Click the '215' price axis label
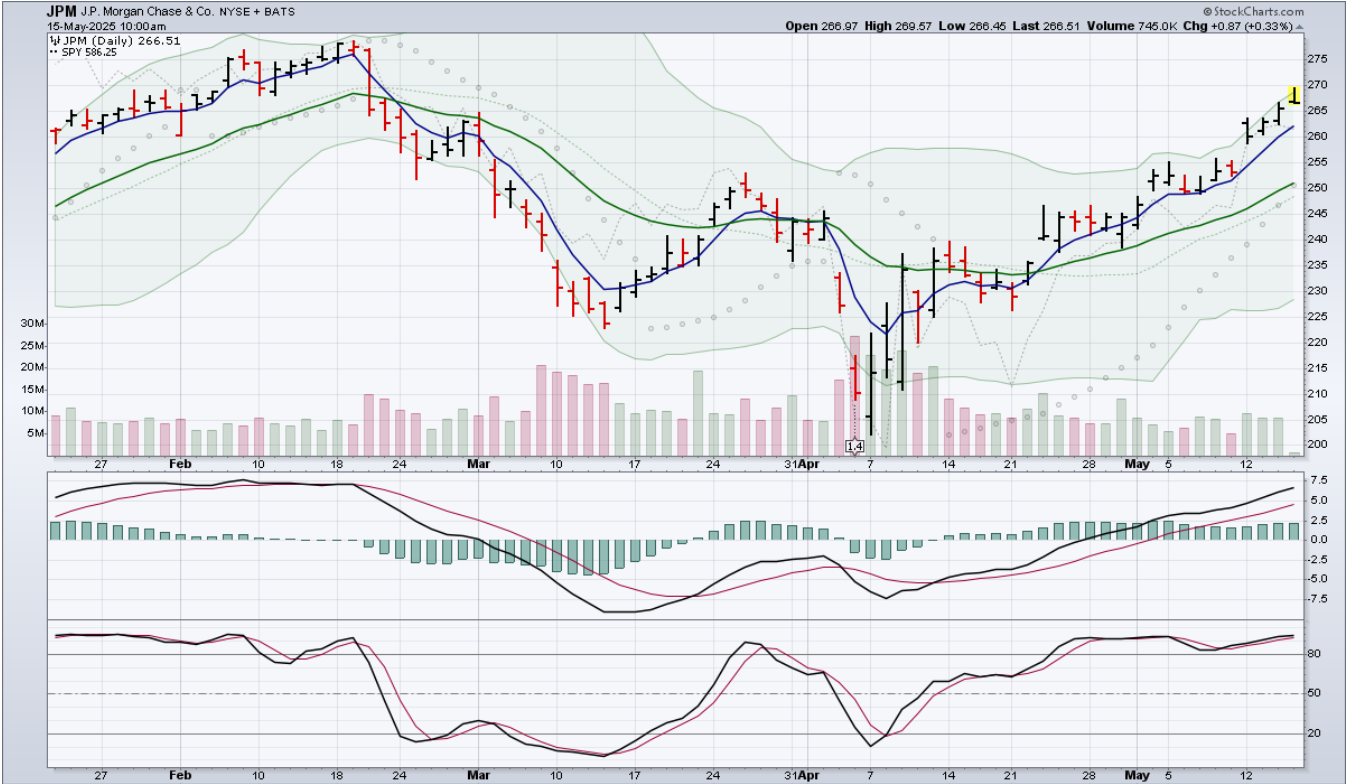1346x784 pixels. tap(1318, 368)
